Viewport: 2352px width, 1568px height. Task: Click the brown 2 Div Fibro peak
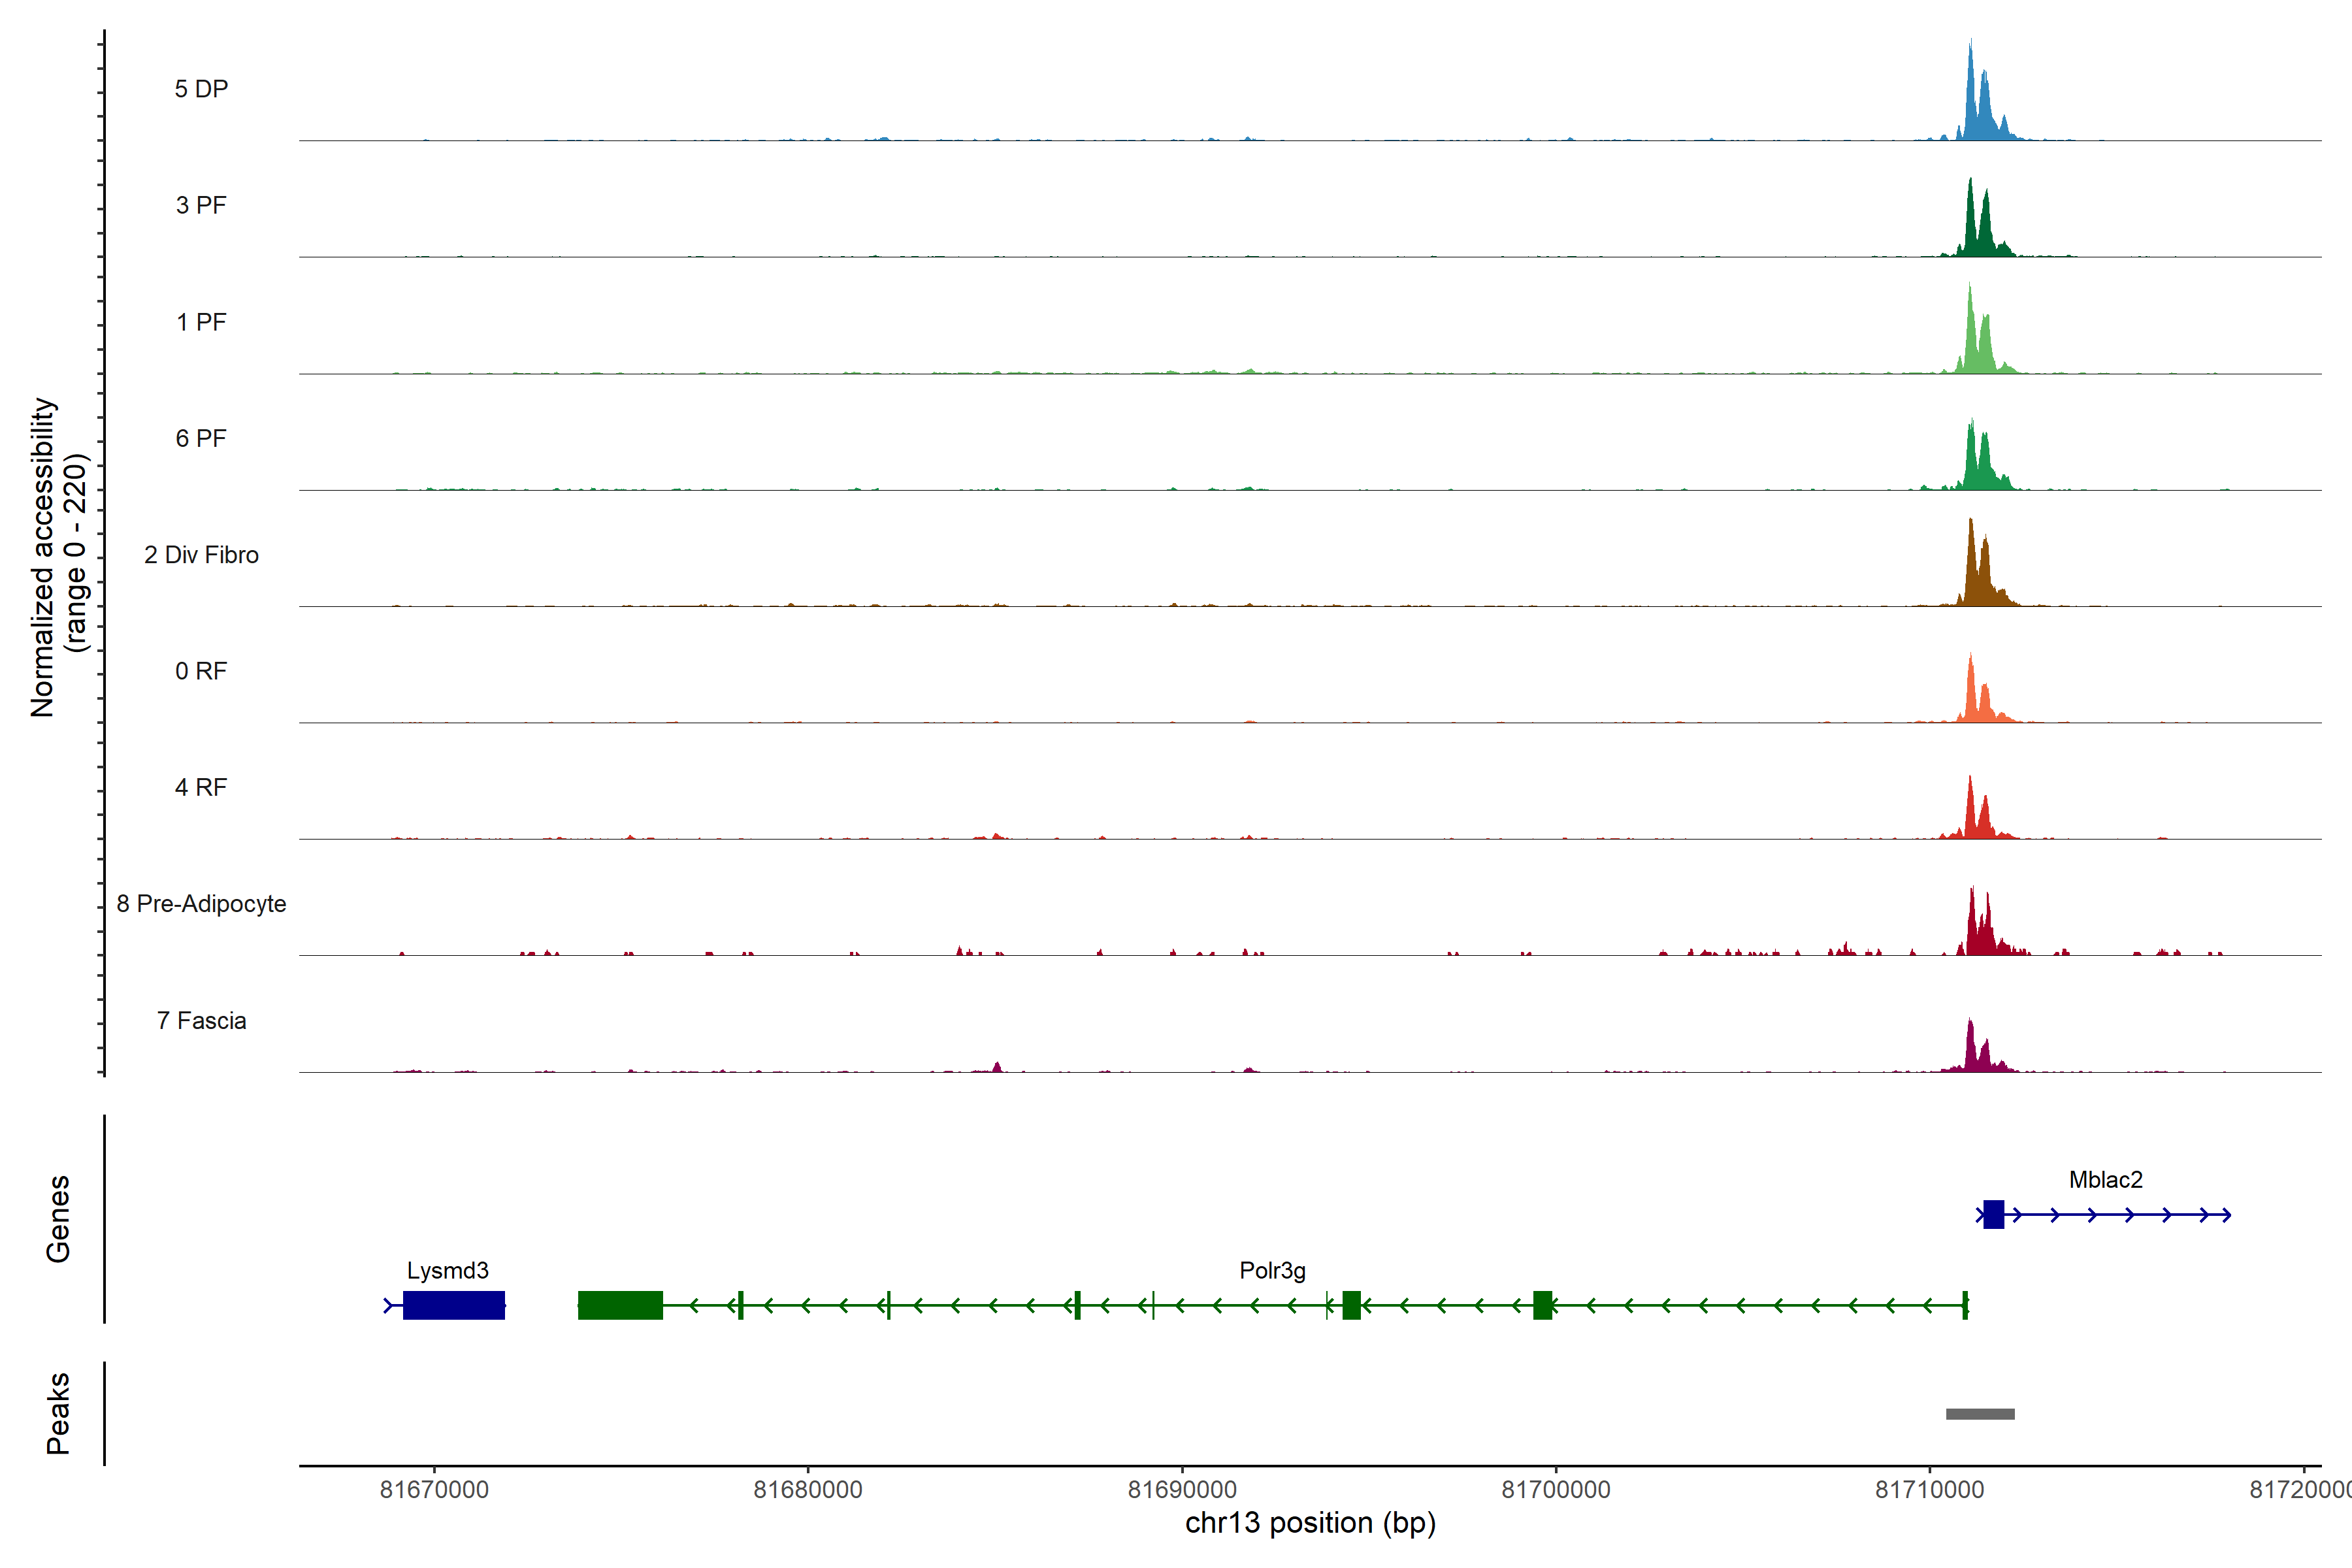[x=1972, y=575]
